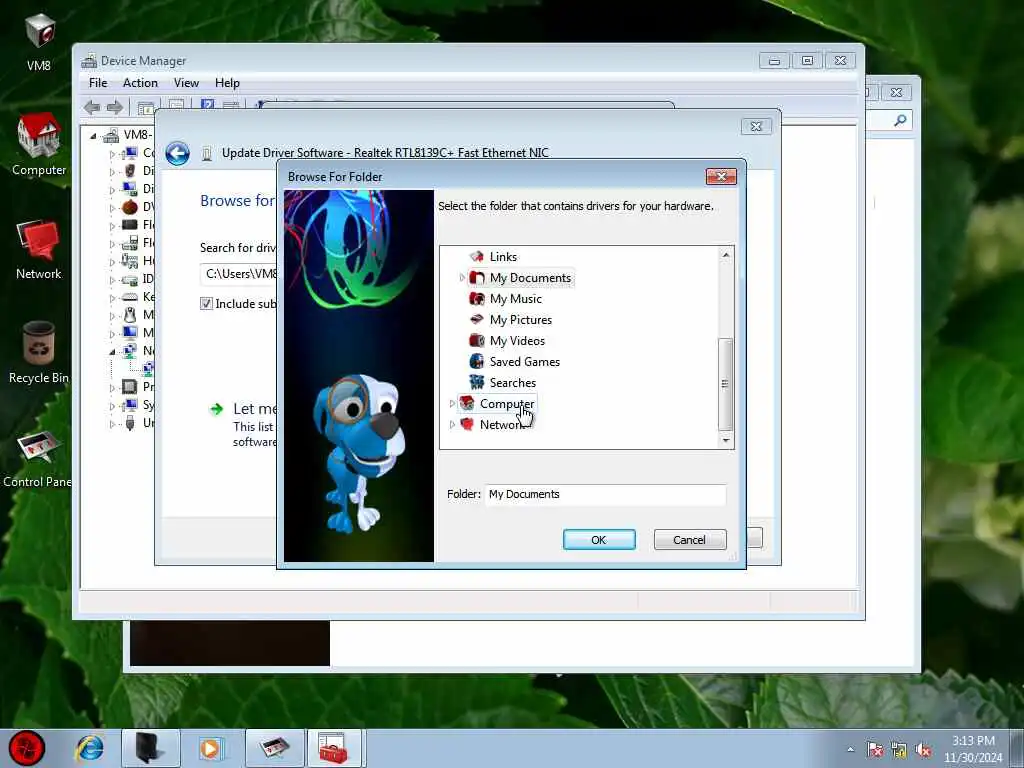Open the black computer taskbar button
This screenshot has width=1024, height=768.
click(x=150, y=748)
